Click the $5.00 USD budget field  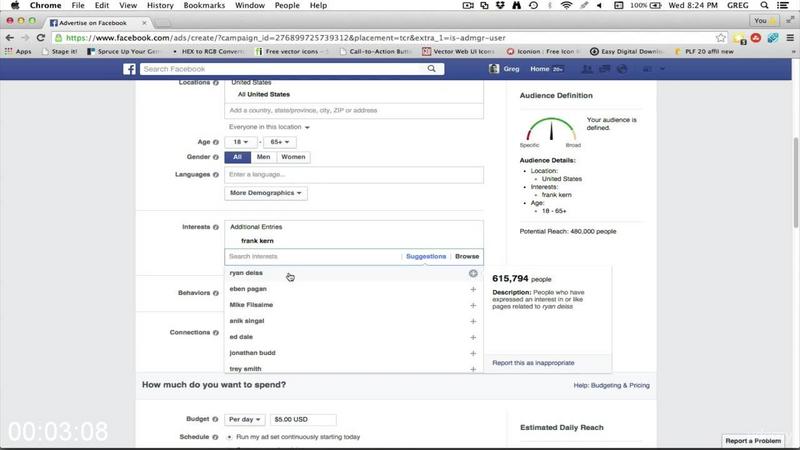pyautogui.click(x=303, y=419)
